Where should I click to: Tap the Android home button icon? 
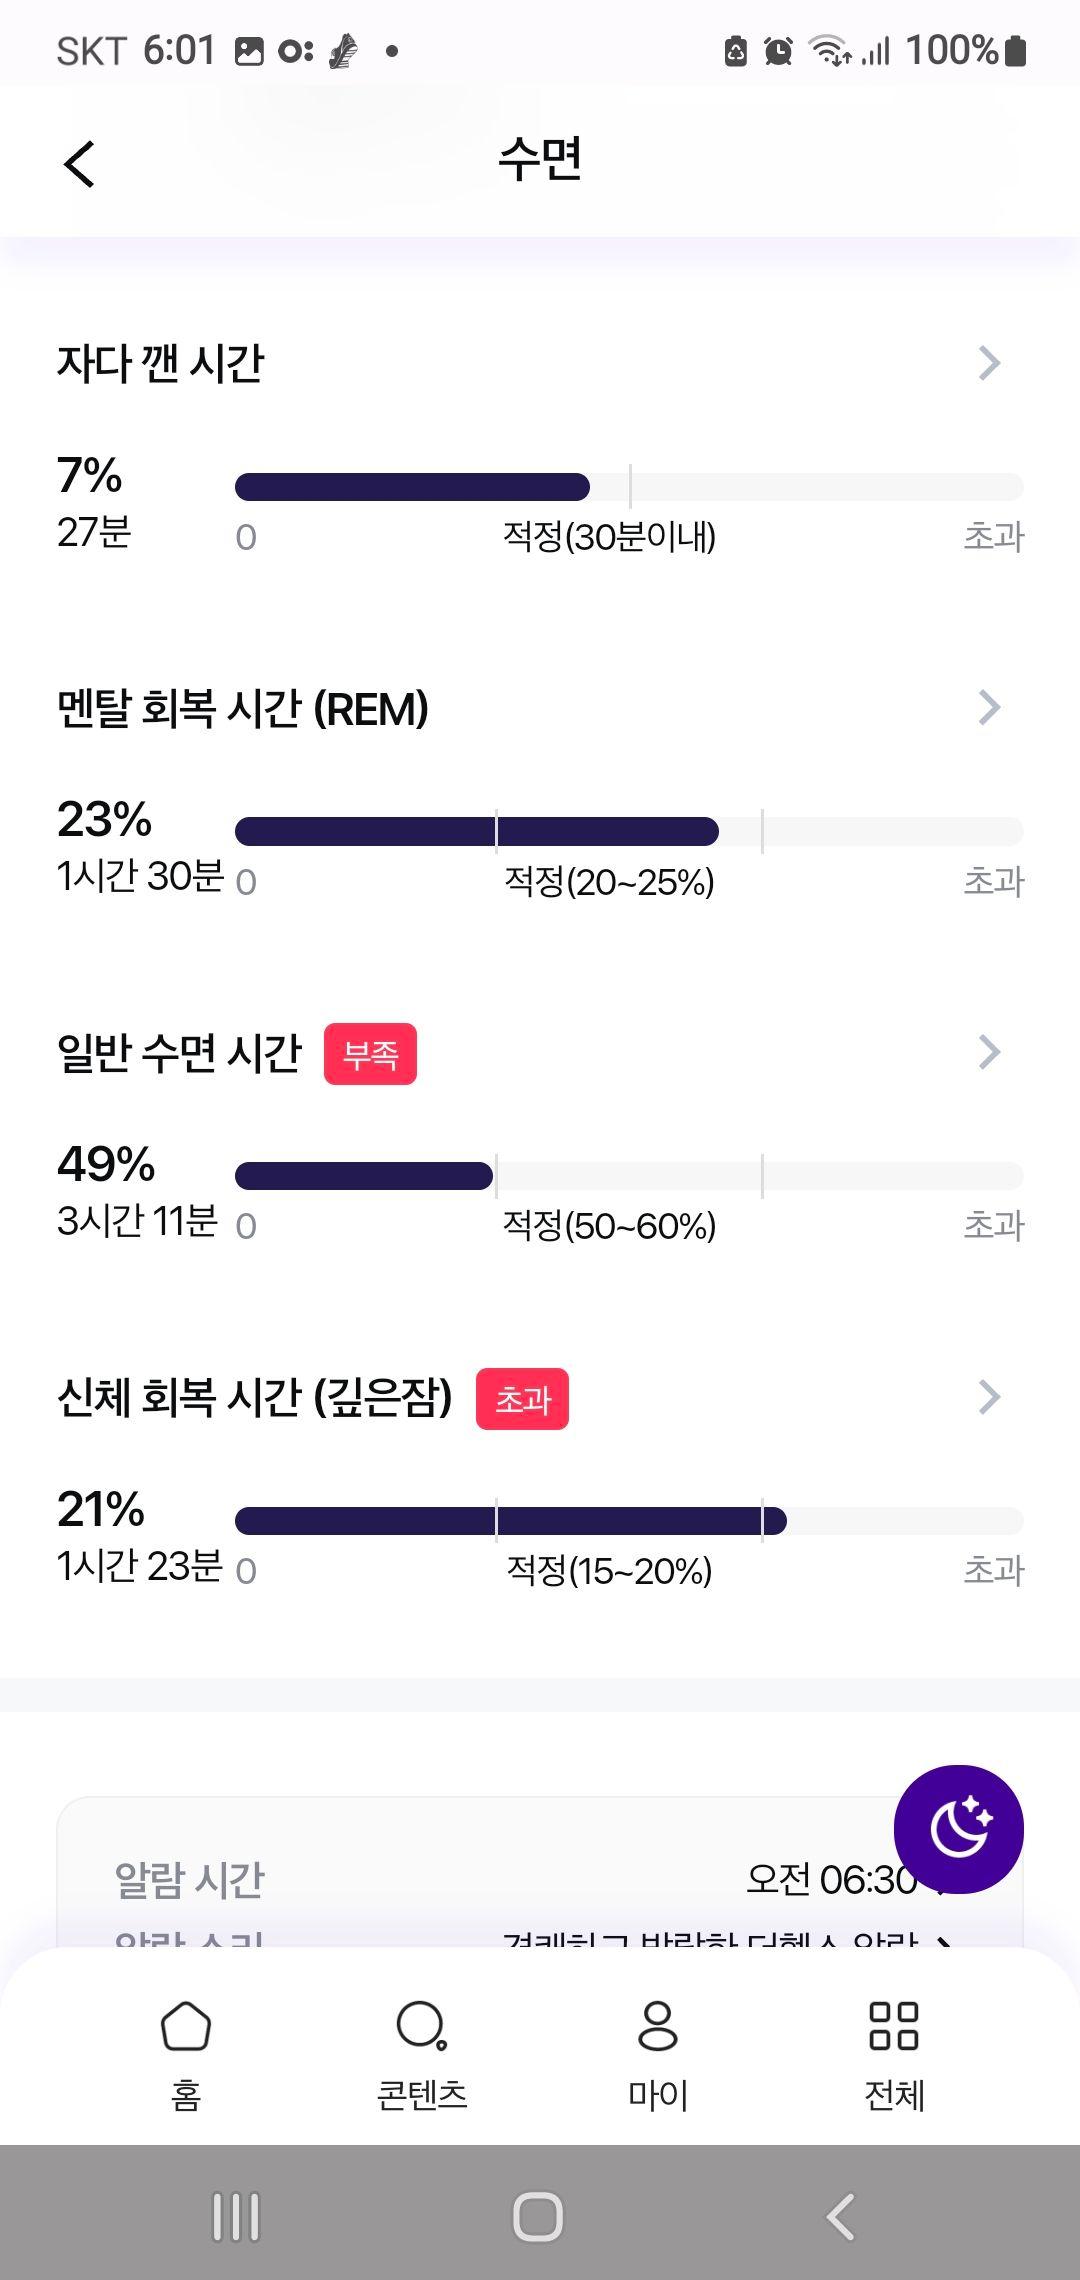pyautogui.click(x=538, y=2217)
